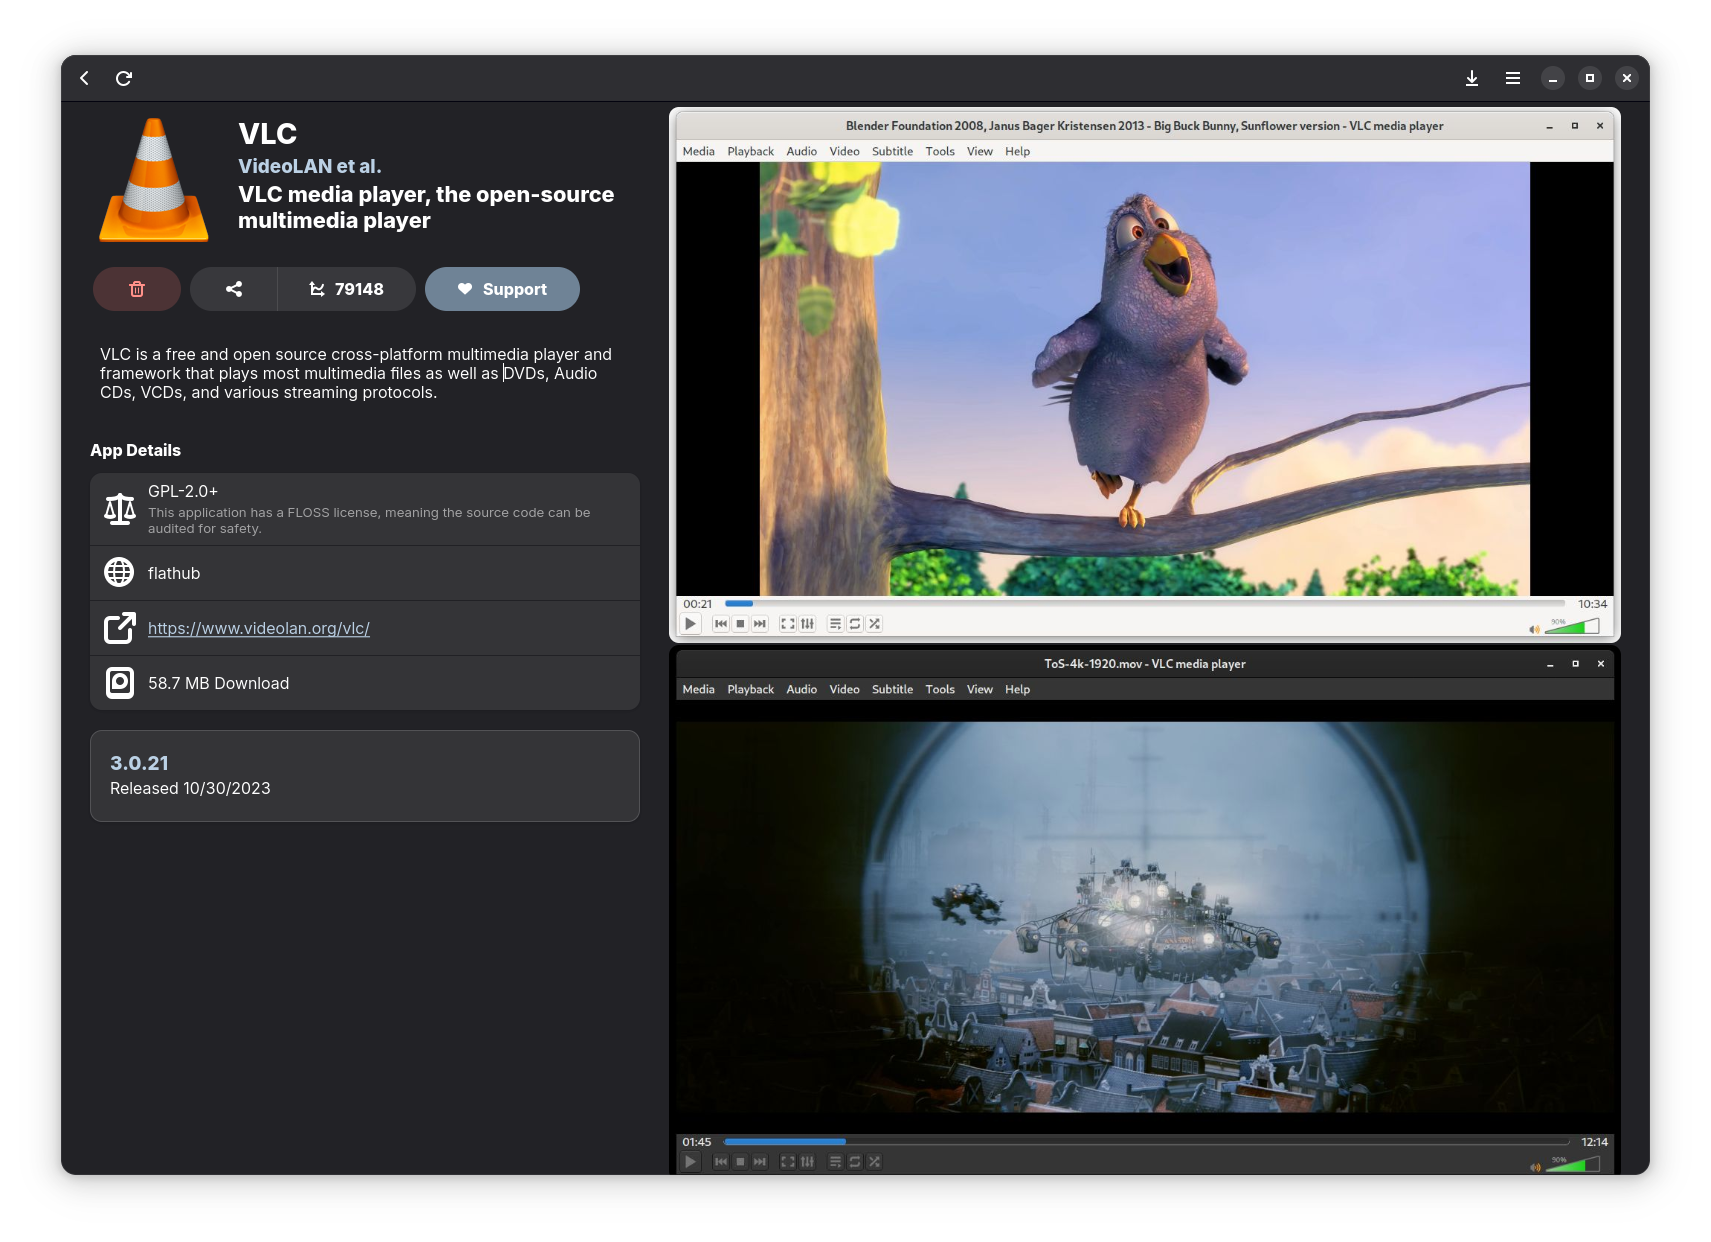
Task: Click Playback menu in Big Buck Bunny screenshot
Action: point(751,151)
